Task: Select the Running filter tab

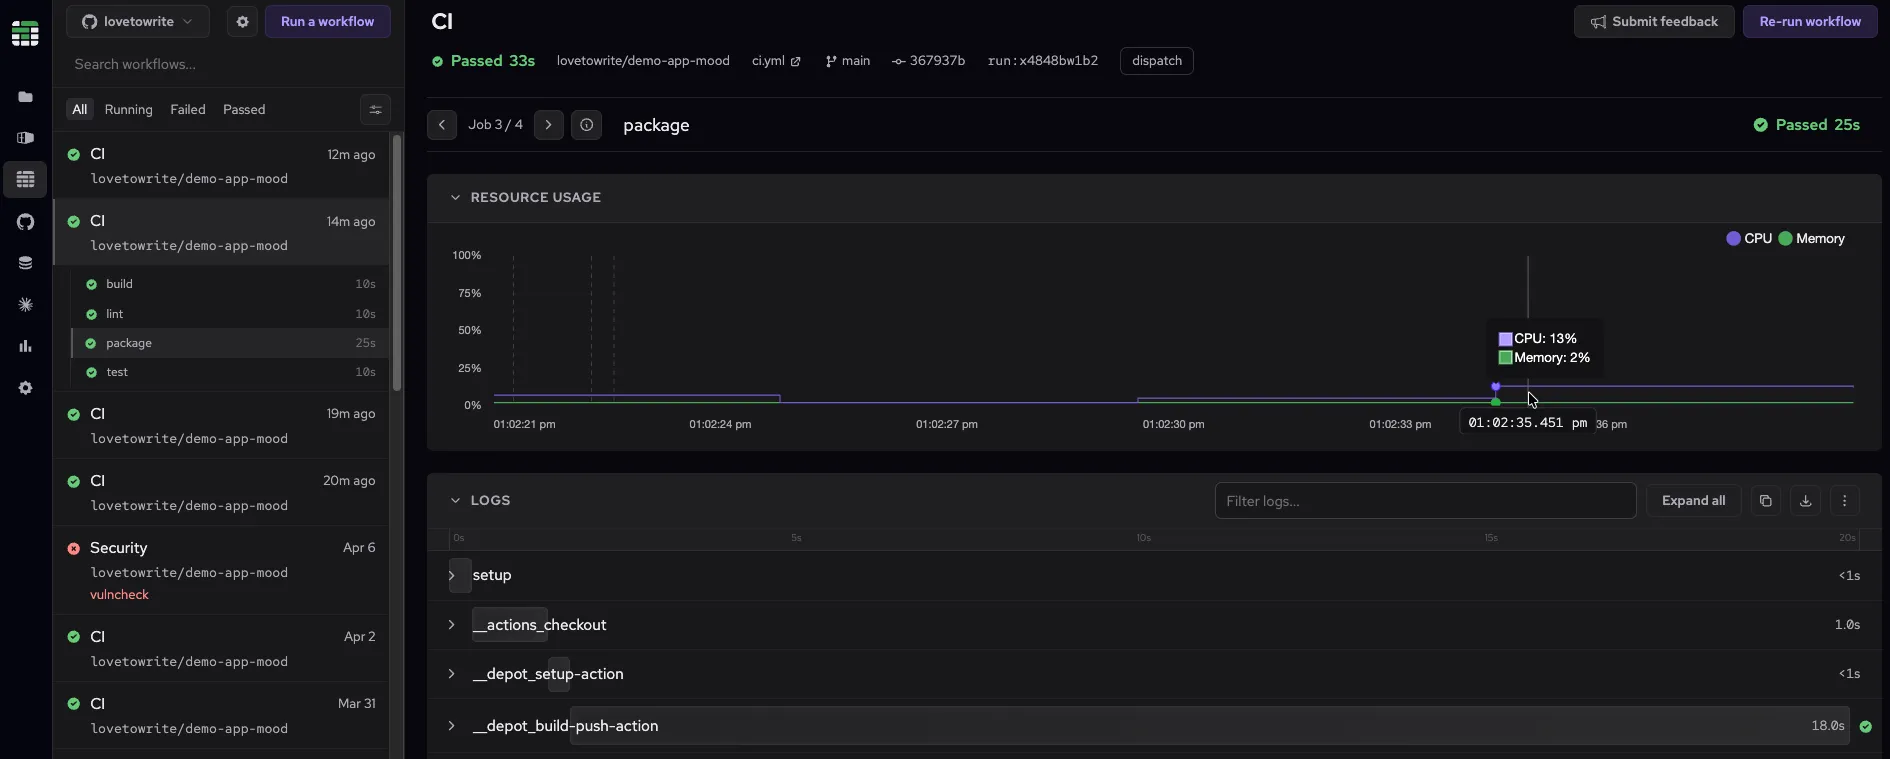Action: point(129,110)
